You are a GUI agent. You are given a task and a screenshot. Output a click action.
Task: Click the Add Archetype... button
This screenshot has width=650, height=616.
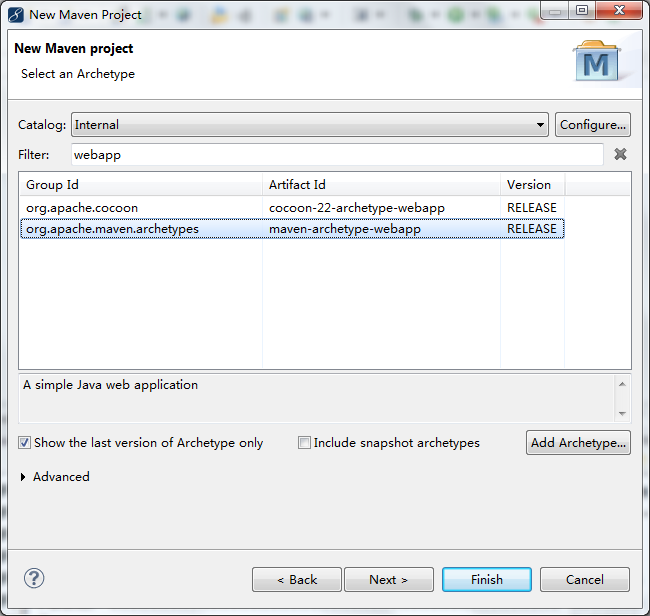click(578, 443)
